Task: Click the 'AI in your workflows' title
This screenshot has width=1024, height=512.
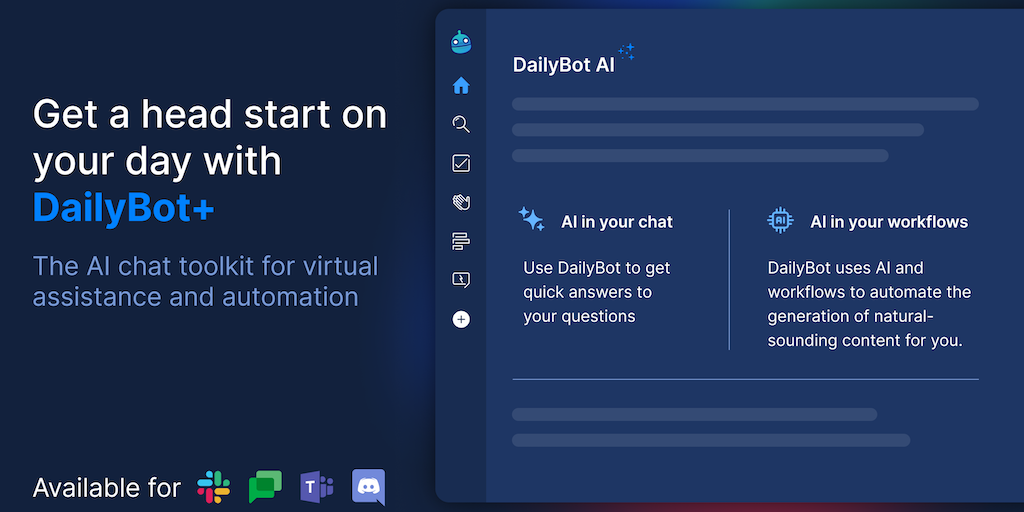Action: [x=889, y=222]
